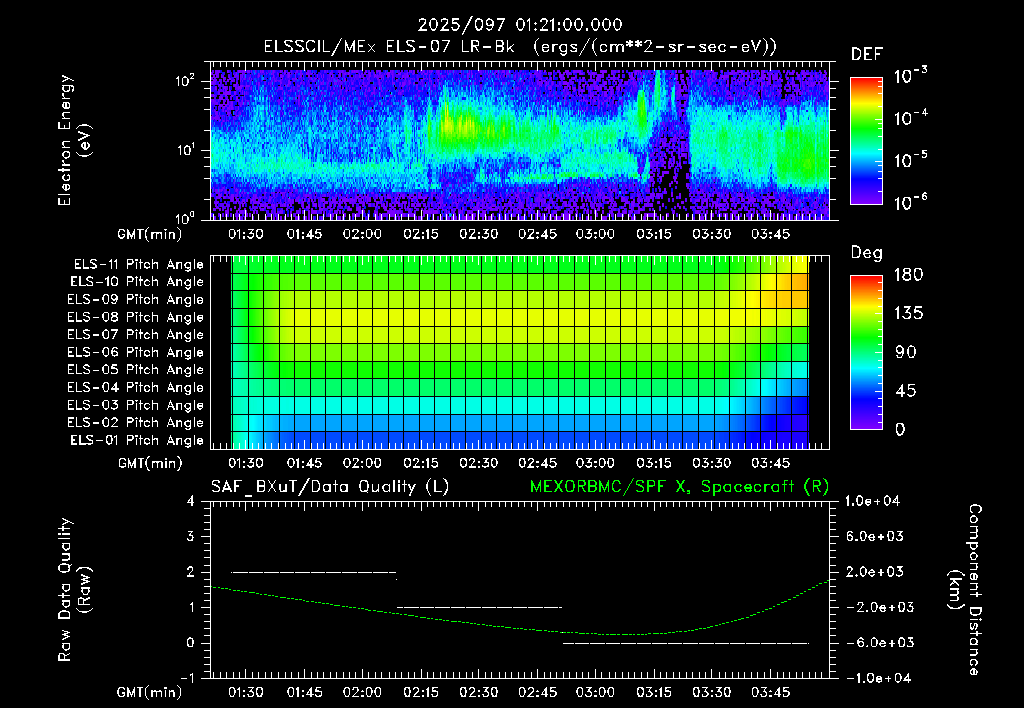Click the SAF_BXuT/Data Quality (L) label
Image resolution: width=1024 pixels, height=708 pixels.
[330, 487]
